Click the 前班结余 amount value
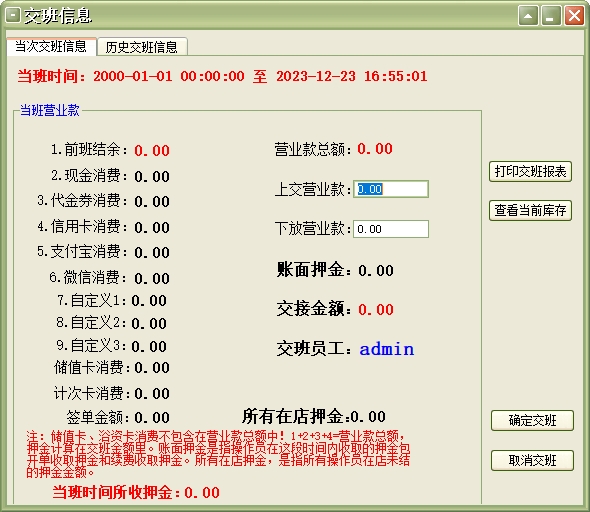This screenshot has width=590, height=512. [x=152, y=151]
